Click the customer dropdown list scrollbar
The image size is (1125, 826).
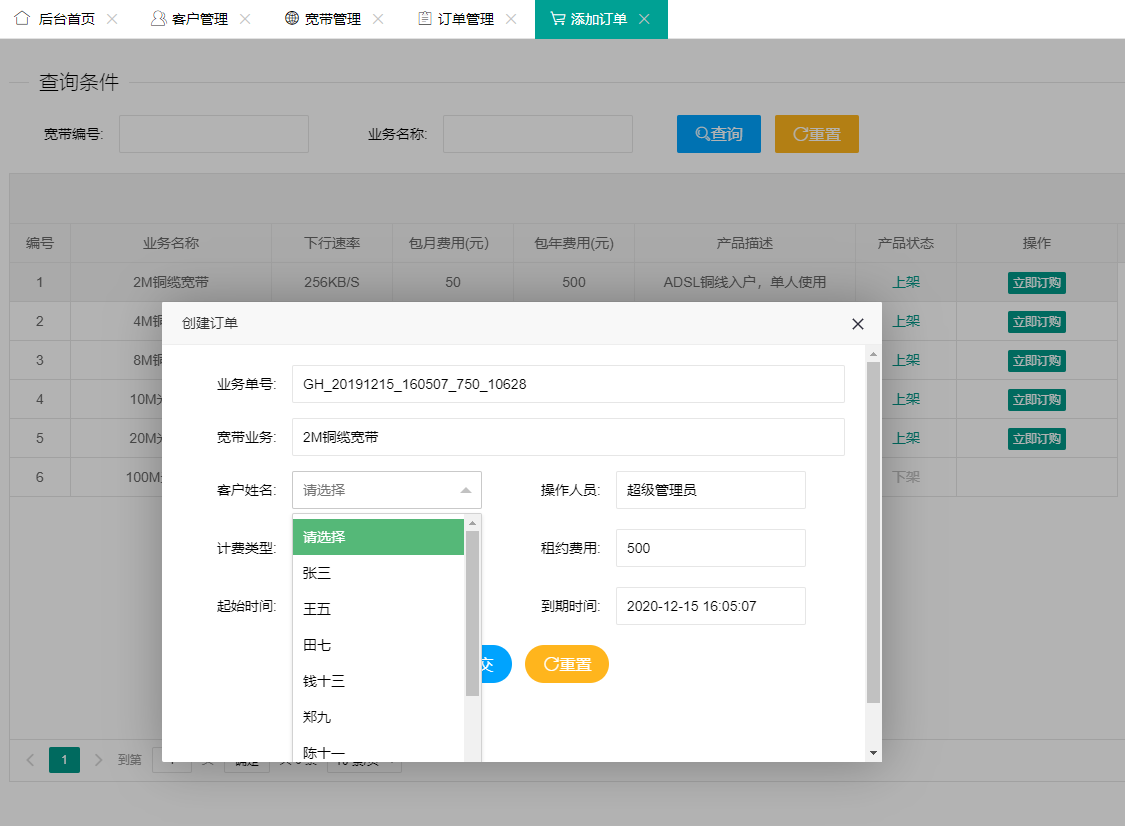pyautogui.click(x=472, y=614)
